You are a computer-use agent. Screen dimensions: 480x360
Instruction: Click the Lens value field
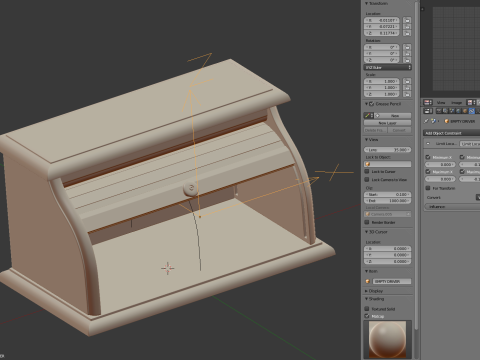[388, 150]
